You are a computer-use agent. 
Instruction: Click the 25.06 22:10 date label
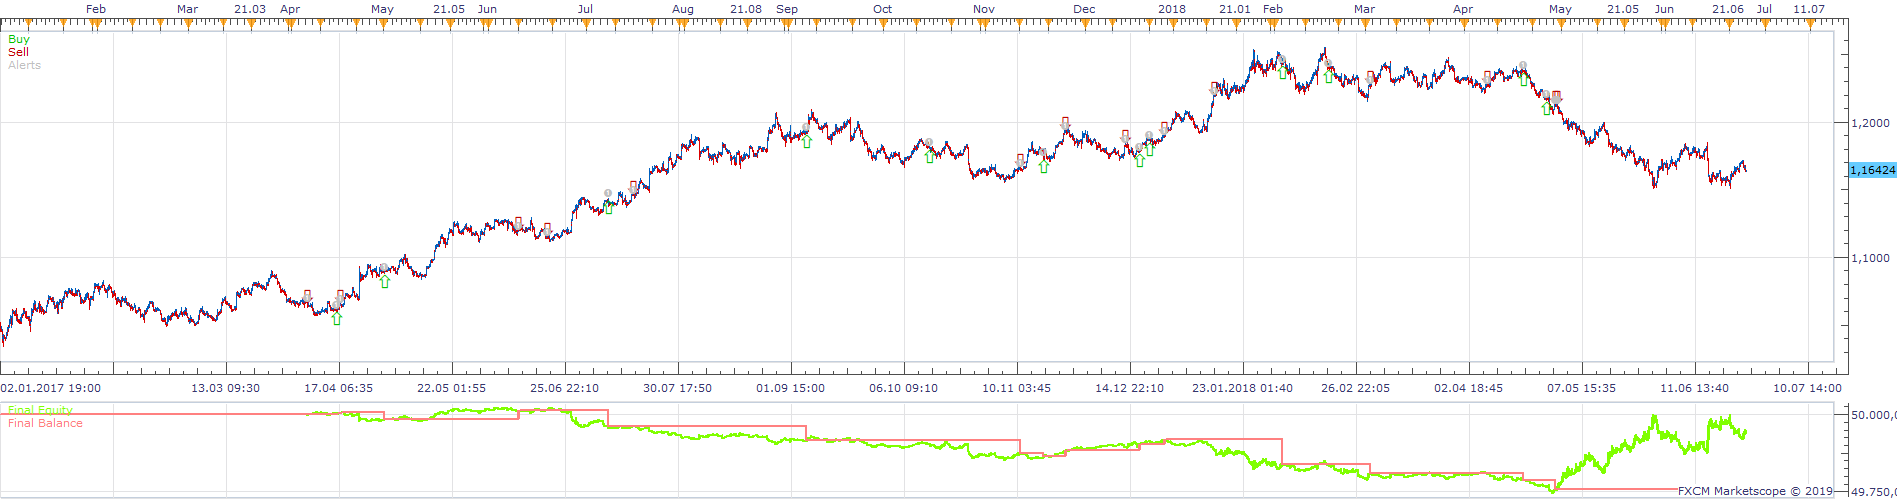[565, 388]
